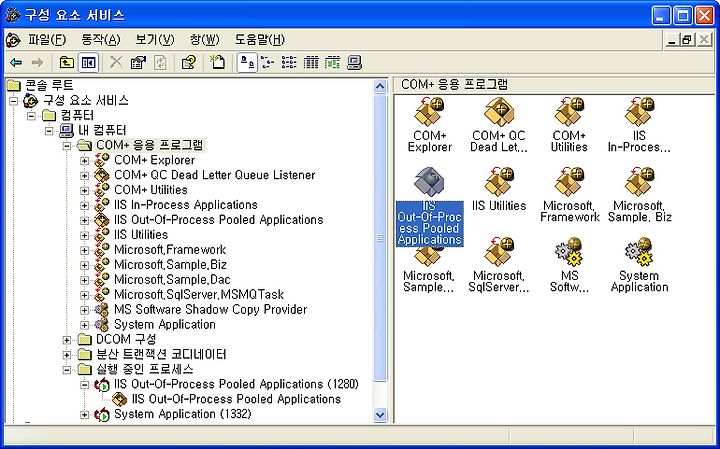
Task: Expand the DCOM 구성 folder
Action: pos(67,340)
